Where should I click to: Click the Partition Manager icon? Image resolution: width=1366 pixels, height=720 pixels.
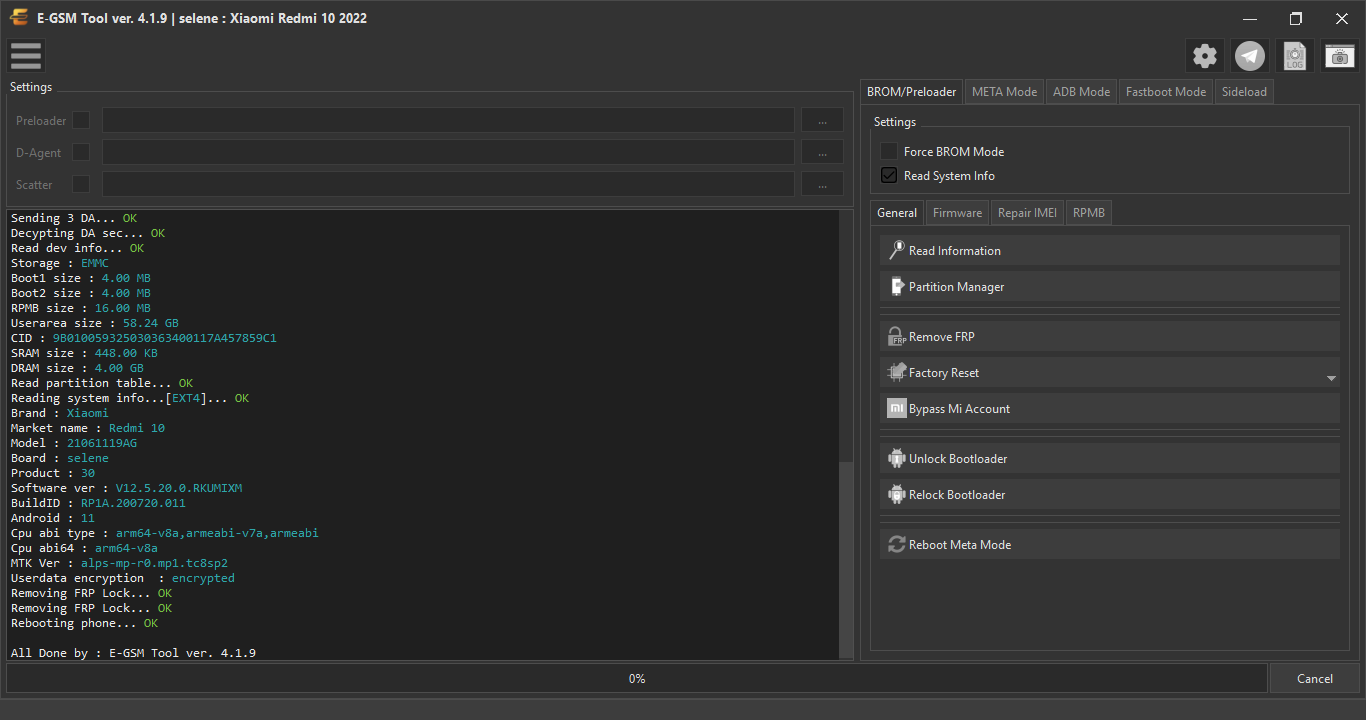[x=897, y=286]
